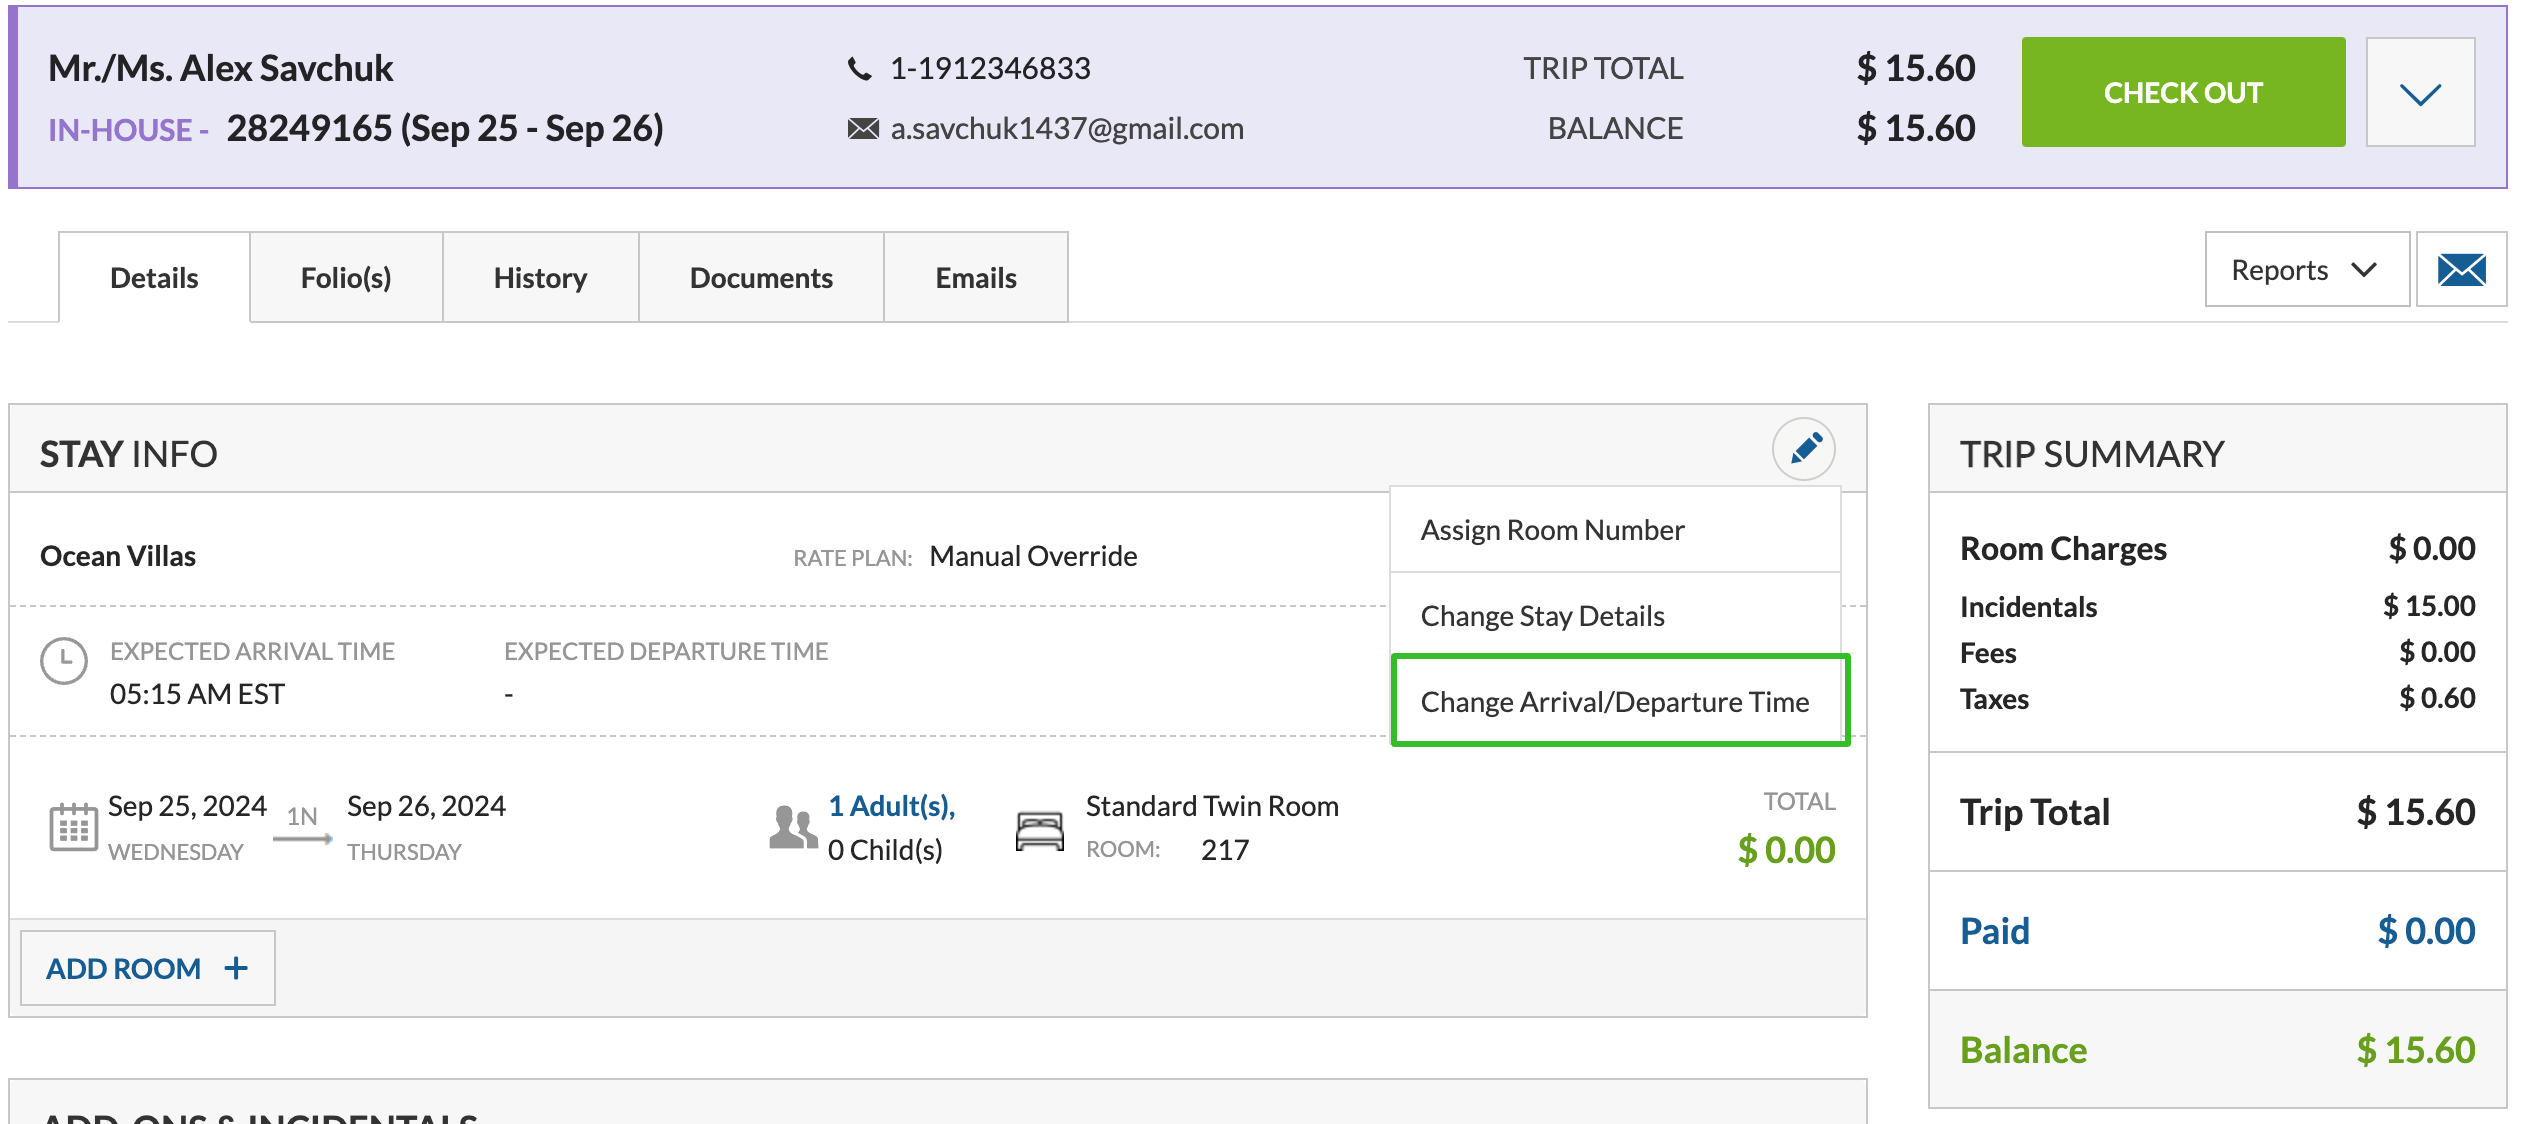Viewport: 2532px width, 1124px height.
Task: Click the bed icon by Standard Twin Room
Action: pos(1039,830)
